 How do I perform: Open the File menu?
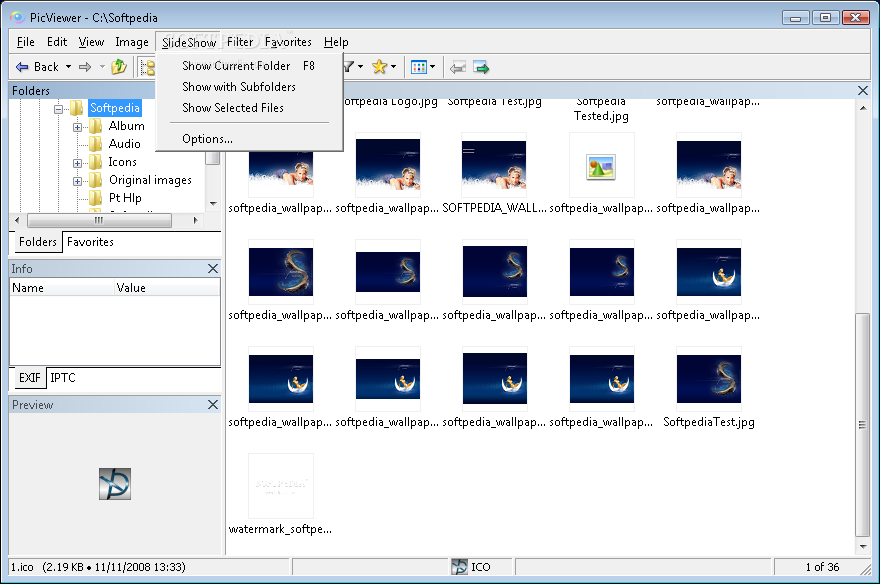pos(25,42)
